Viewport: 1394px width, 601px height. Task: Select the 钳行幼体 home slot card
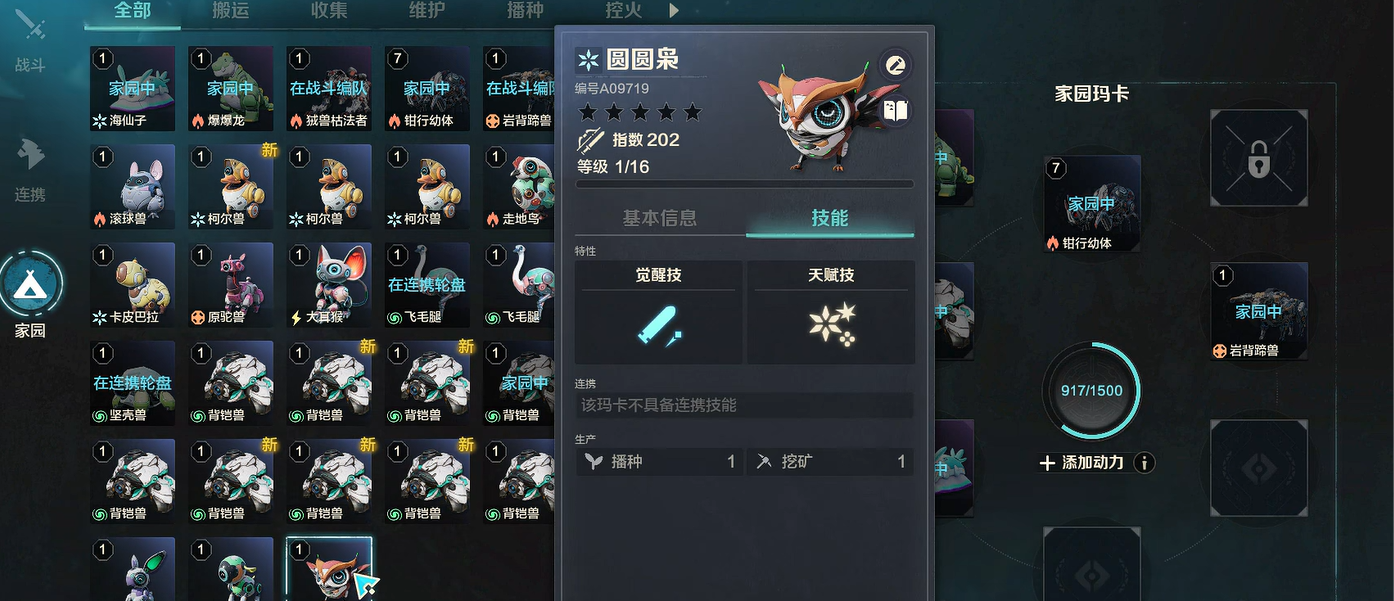pyautogui.click(x=1092, y=204)
